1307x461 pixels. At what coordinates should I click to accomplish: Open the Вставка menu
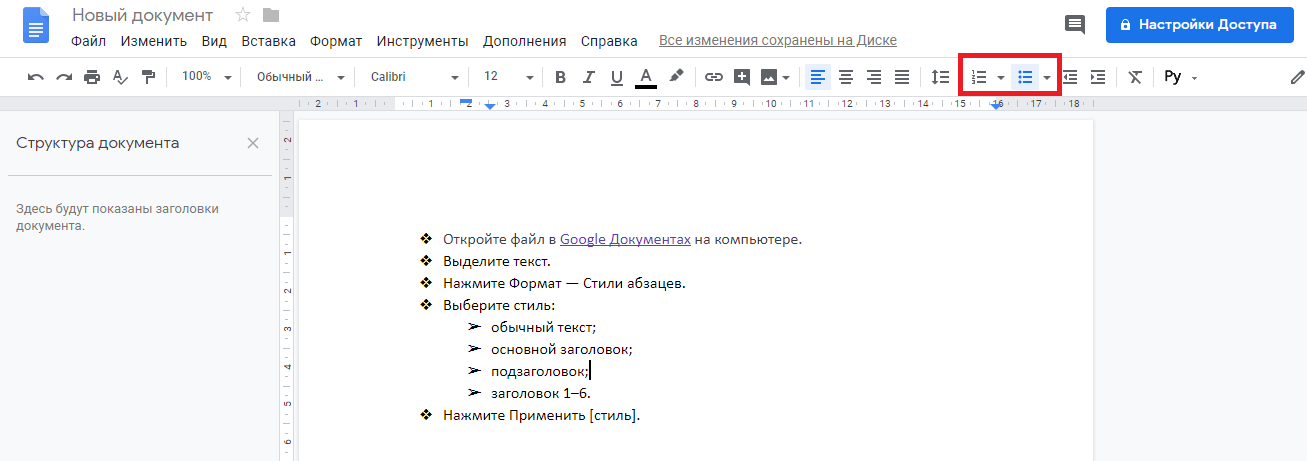coord(268,41)
